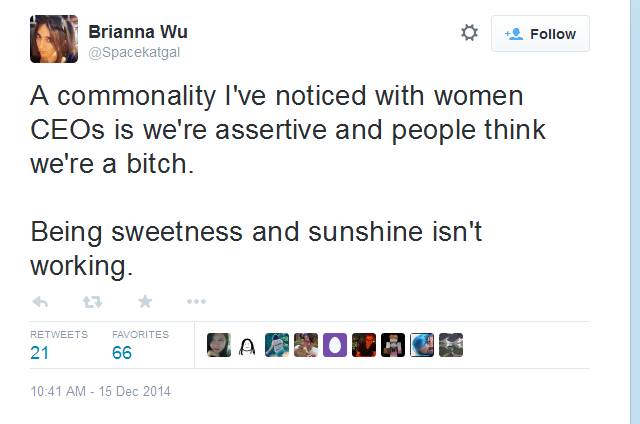The width and height of the screenshot is (640, 424).
Task: Open the @Spacekatgal handle link
Action: [x=134, y=52]
